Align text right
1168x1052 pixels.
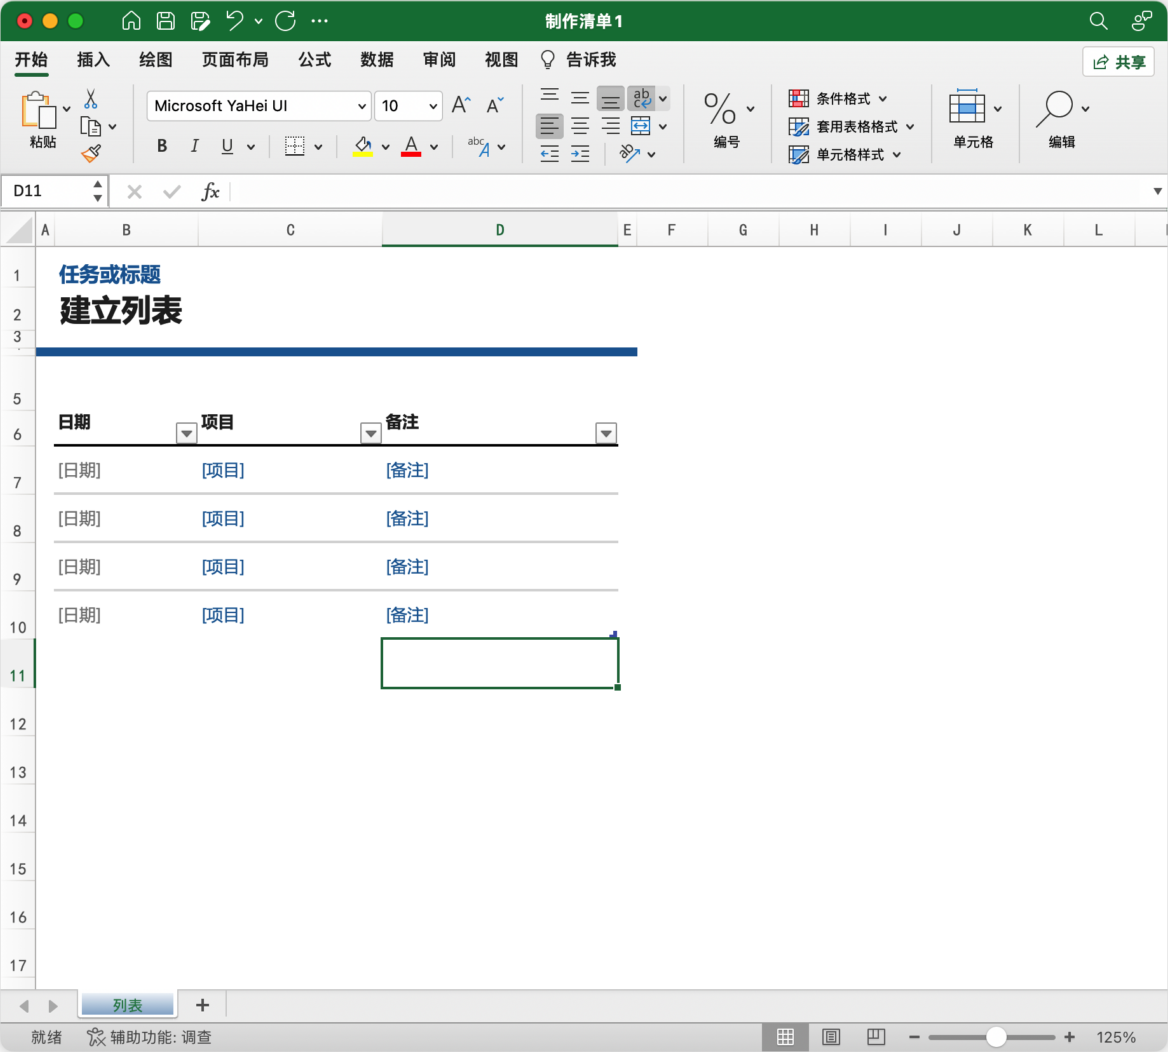(x=610, y=125)
